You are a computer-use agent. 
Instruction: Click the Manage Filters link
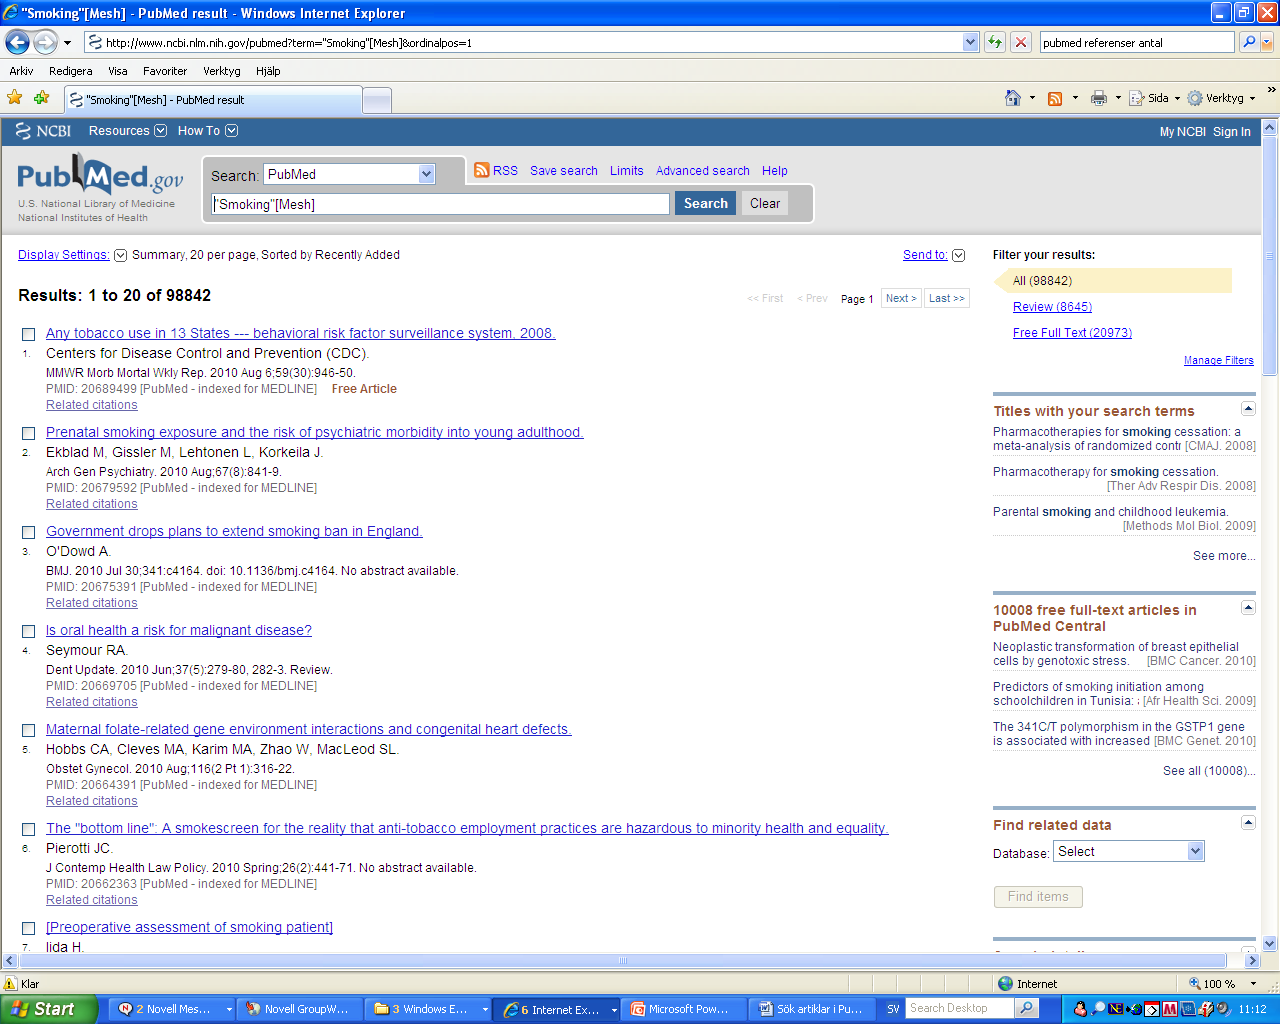(x=1218, y=360)
